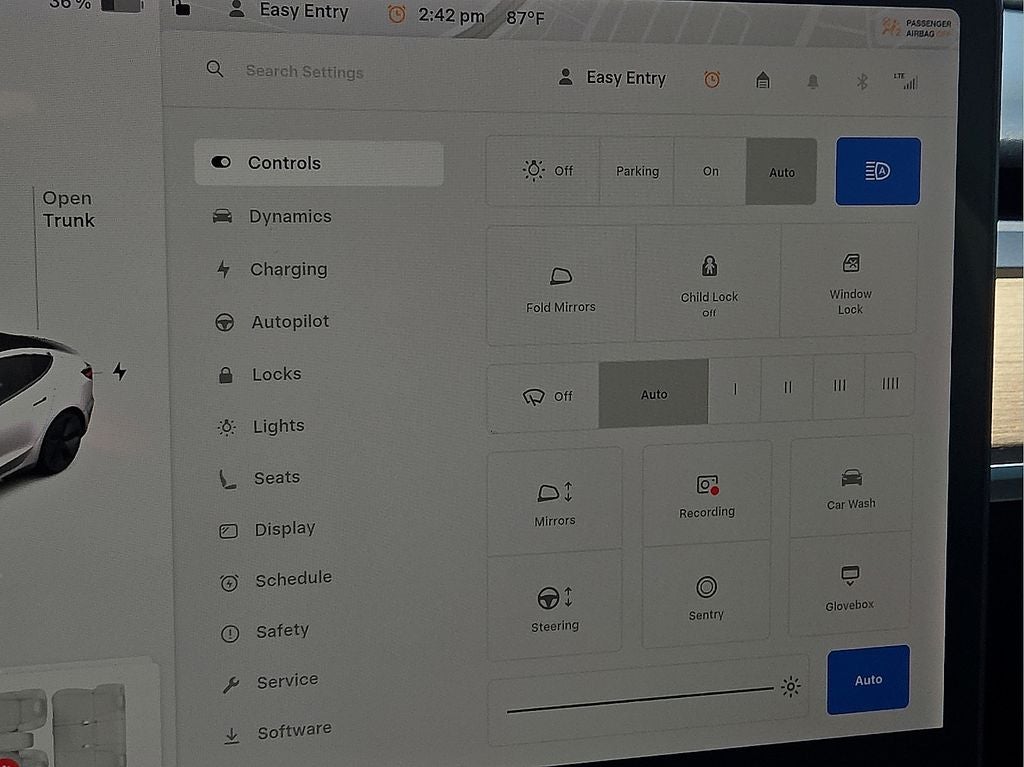Toggle auto high beam button
This screenshot has height=767, width=1024.
(x=877, y=172)
